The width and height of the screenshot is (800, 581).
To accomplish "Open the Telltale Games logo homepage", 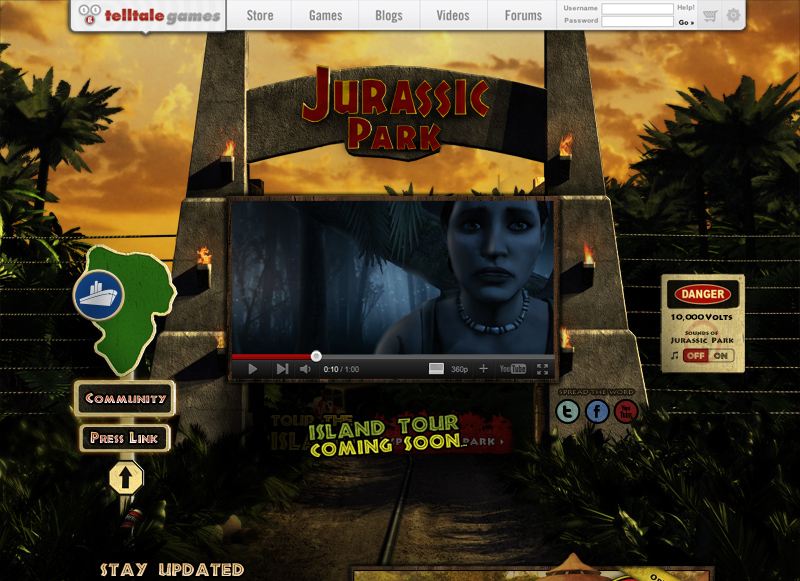I will (x=149, y=16).
